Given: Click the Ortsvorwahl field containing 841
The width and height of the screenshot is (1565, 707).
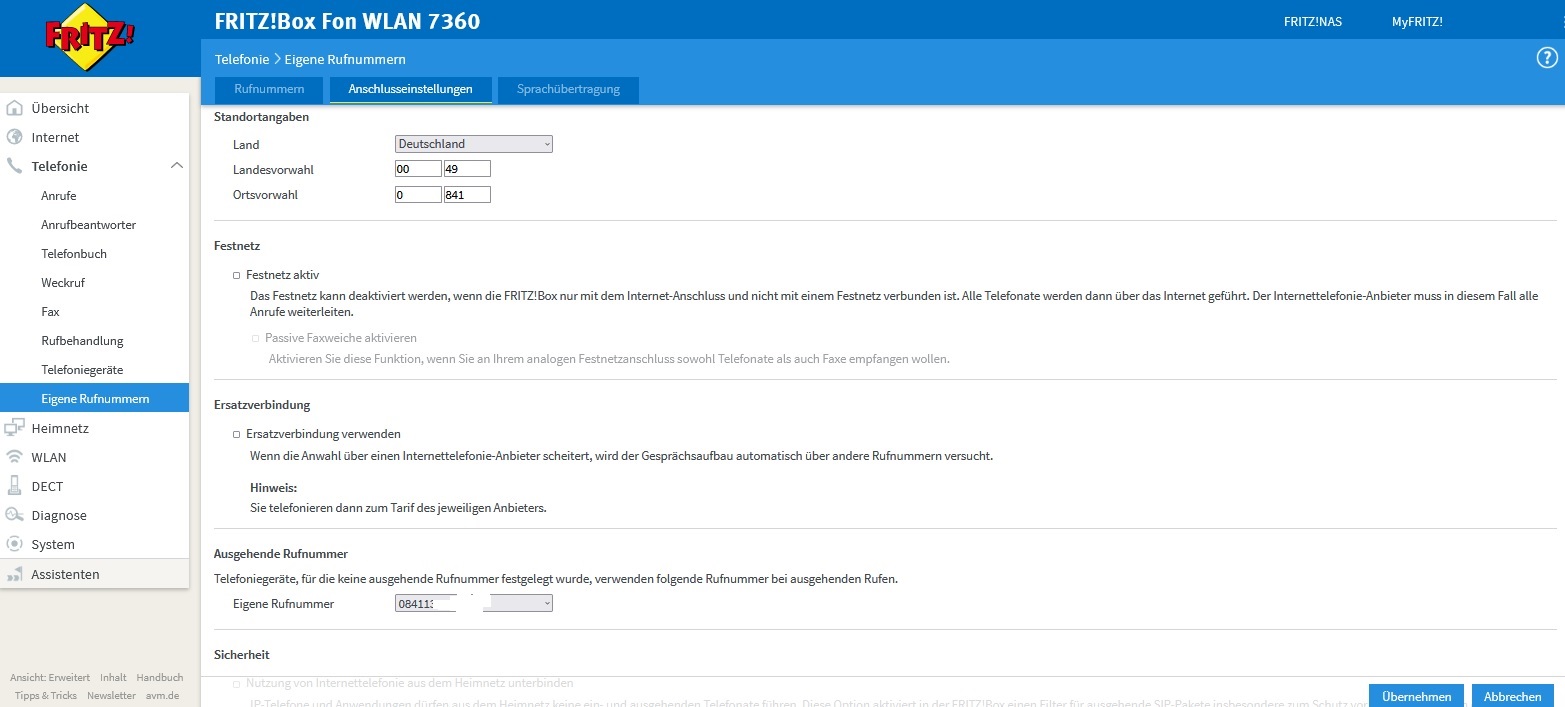Looking at the screenshot, I should [x=467, y=195].
